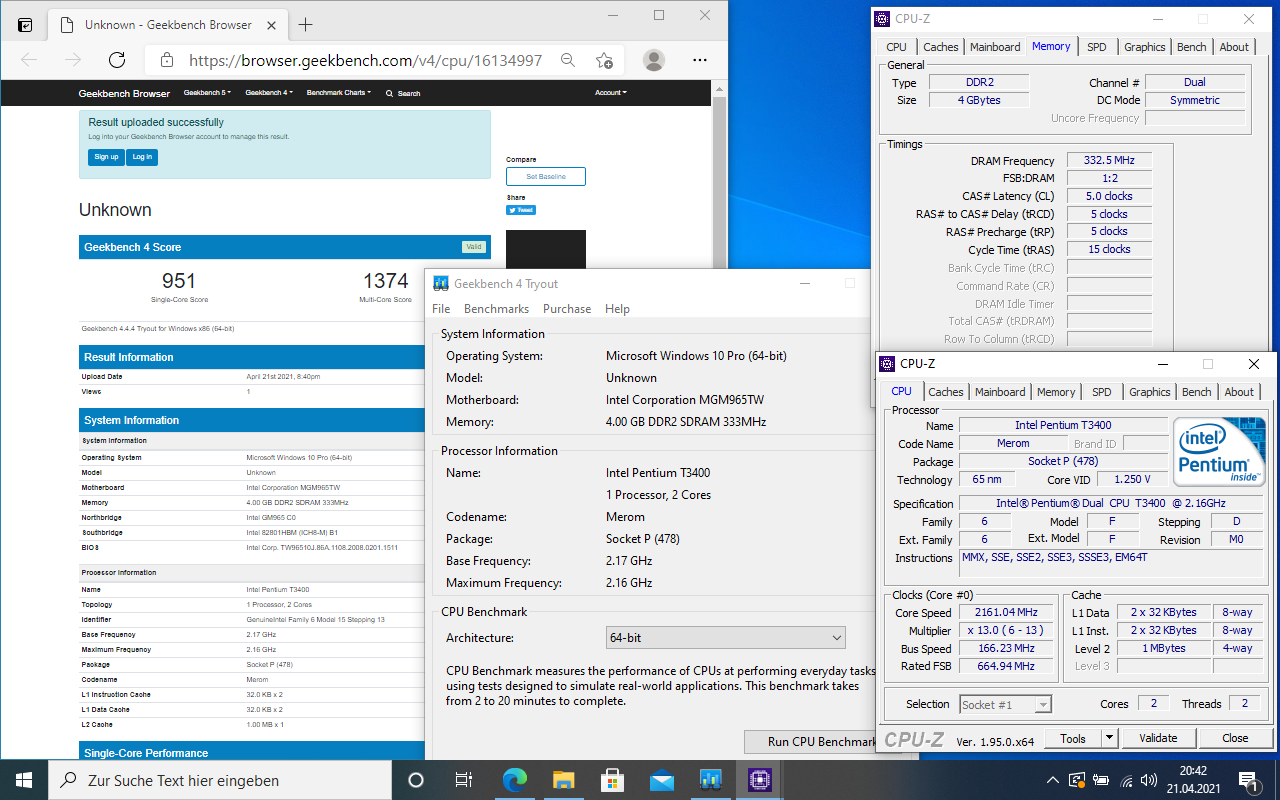Open the Purchase menu in Geekbench 4

point(567,309)
